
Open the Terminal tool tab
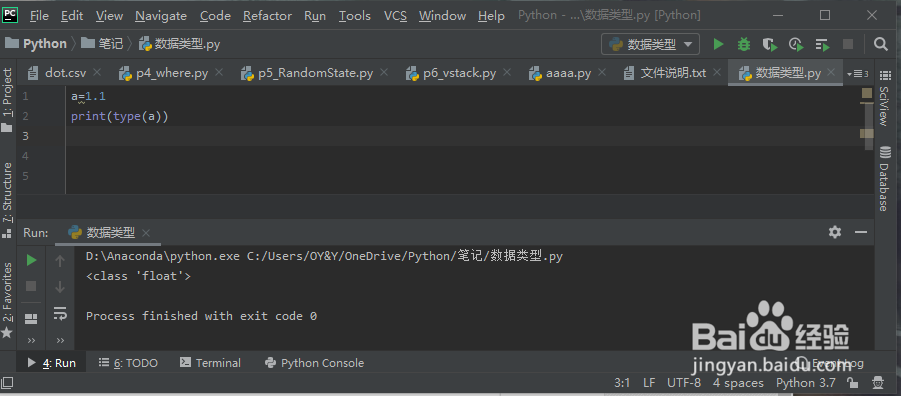210,363
